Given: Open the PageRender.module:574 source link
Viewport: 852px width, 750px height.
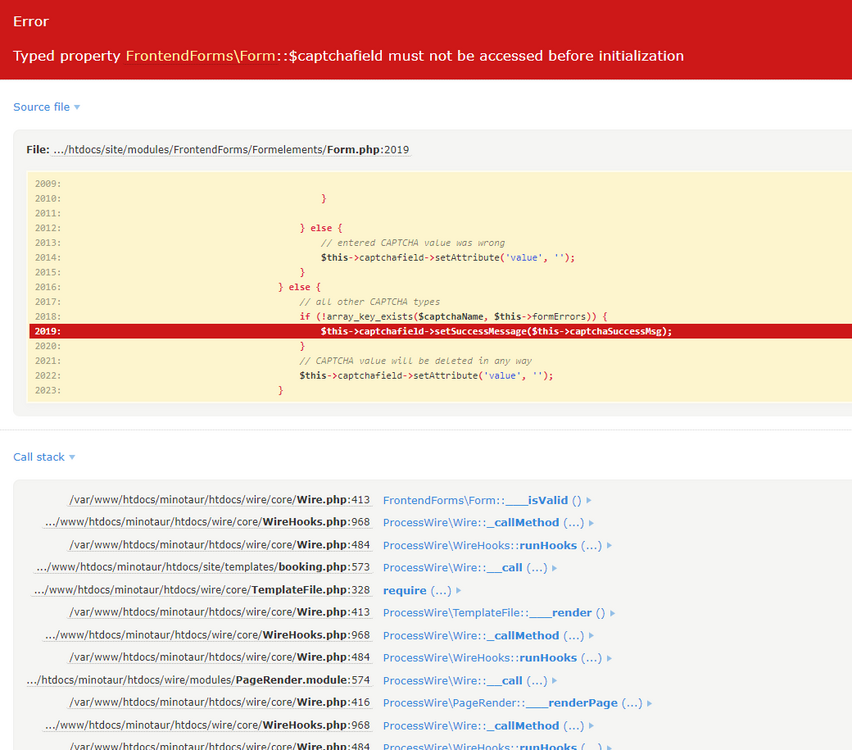Looking at the screenshot, I should tap(201, 681).
